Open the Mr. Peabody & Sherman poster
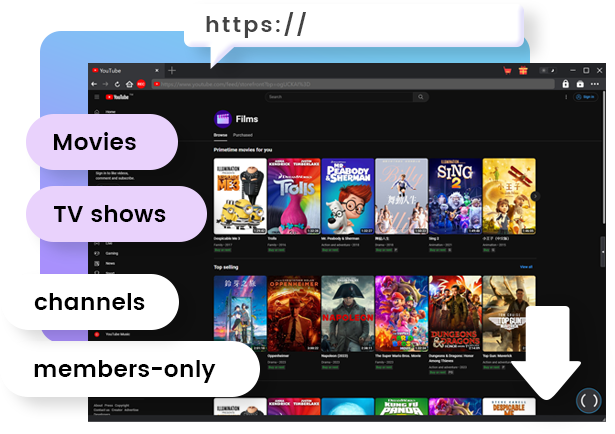615x434 pixels. (348, 196)
